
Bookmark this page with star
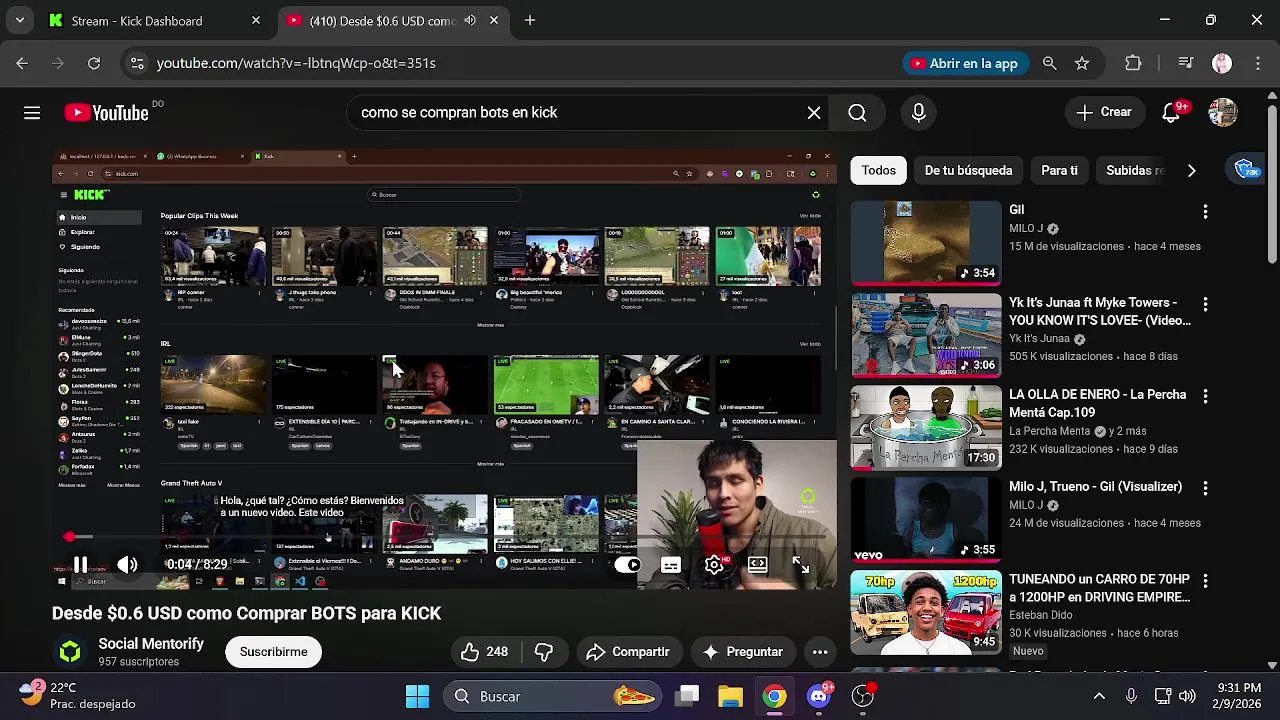click(x=1082, y=63)
